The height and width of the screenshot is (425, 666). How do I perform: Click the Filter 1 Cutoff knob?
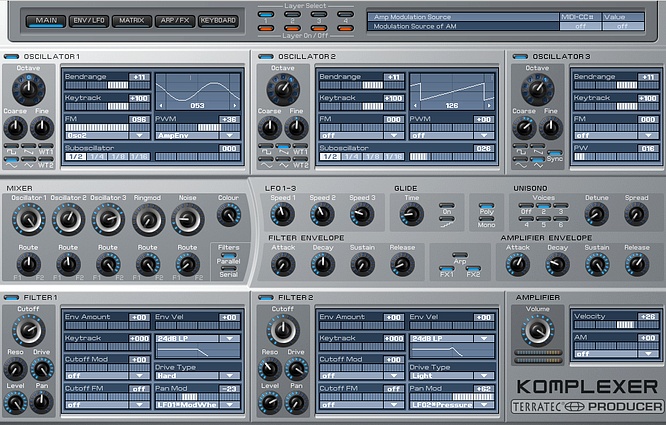[28, 330]
